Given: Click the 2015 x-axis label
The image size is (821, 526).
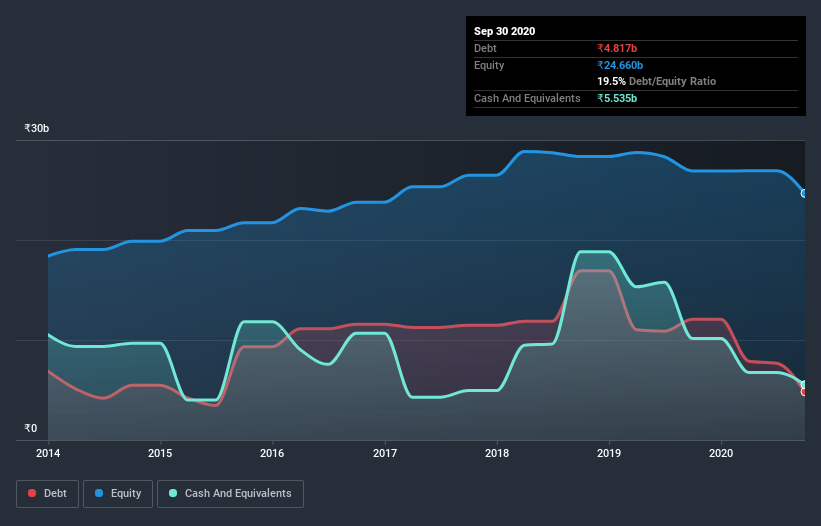Looking at the screenshot, I should 160,453.
